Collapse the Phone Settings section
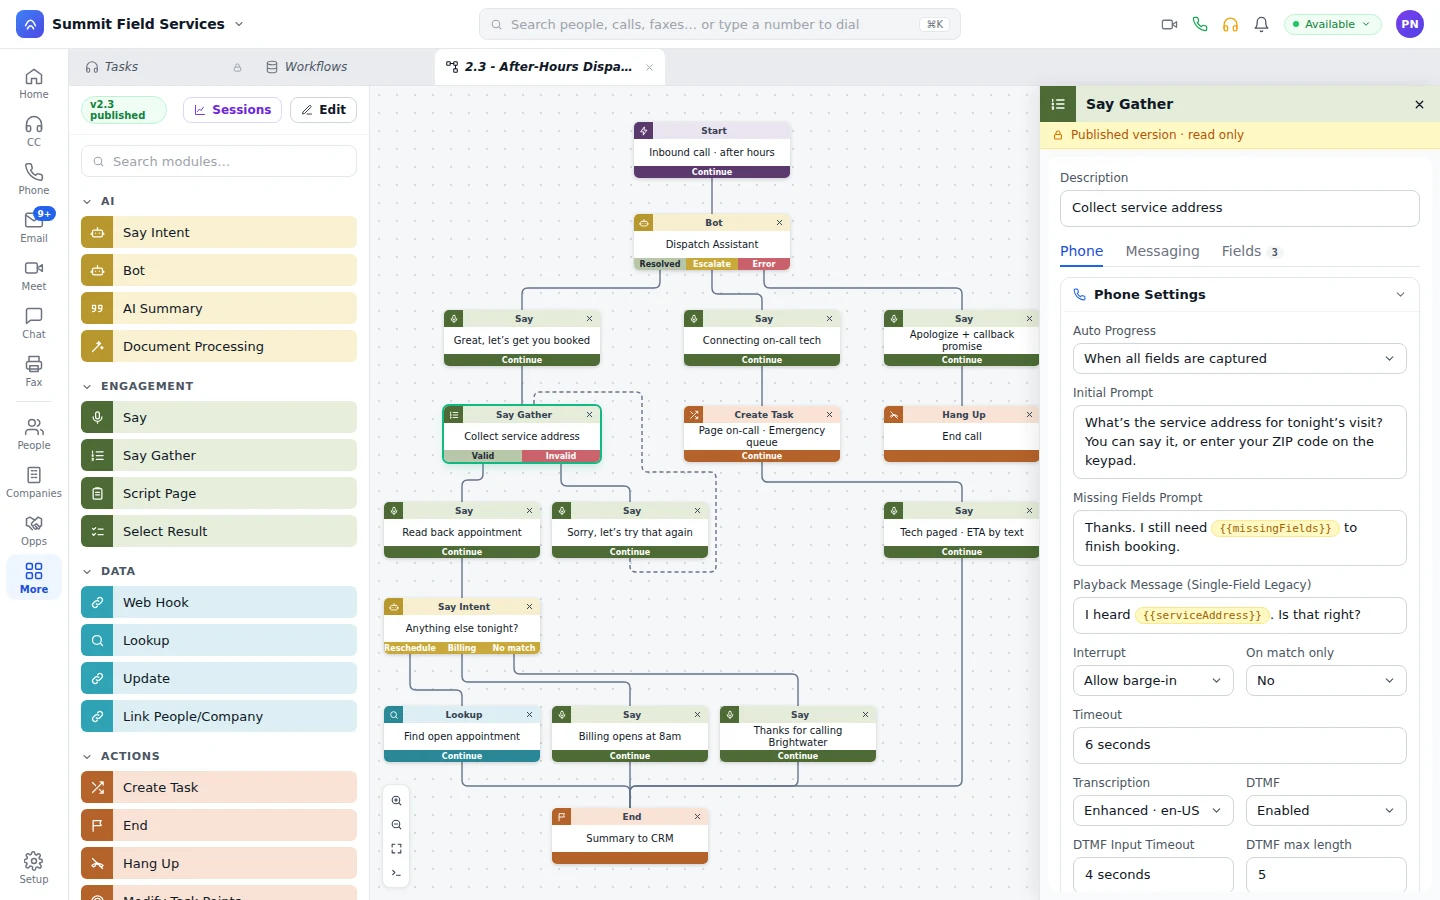 [x=1240, y=295]
